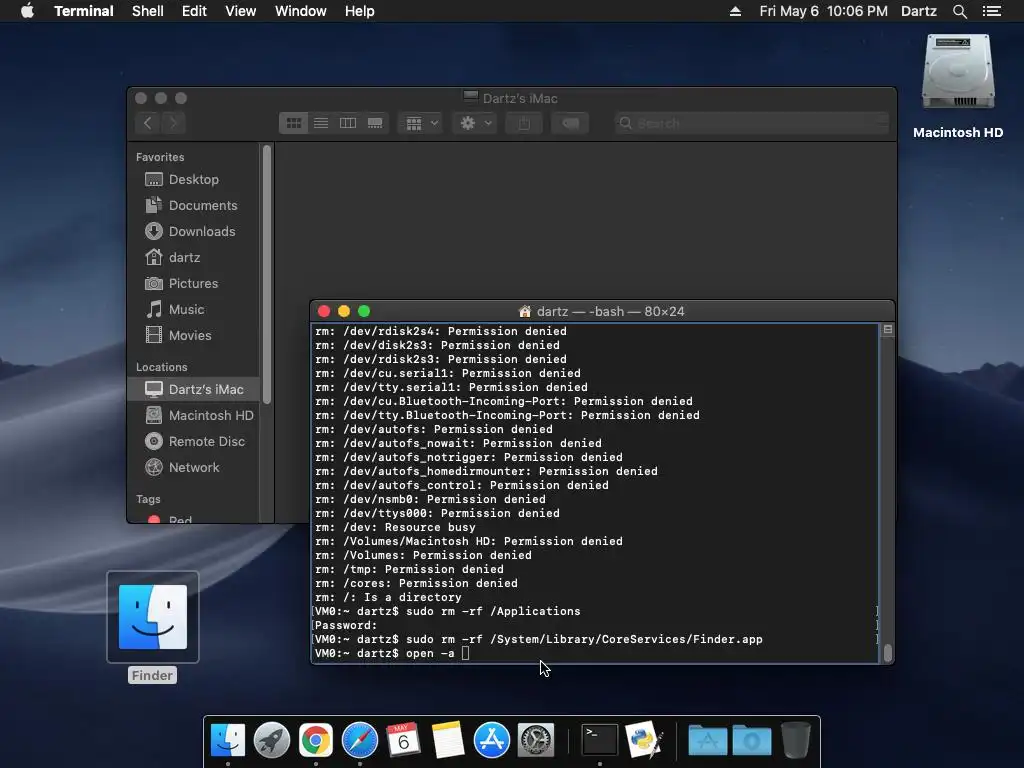Image resolution: width=1024 pixels, height=768 pixels.
Task: Open the Apple menu
Action: point(27,11)
